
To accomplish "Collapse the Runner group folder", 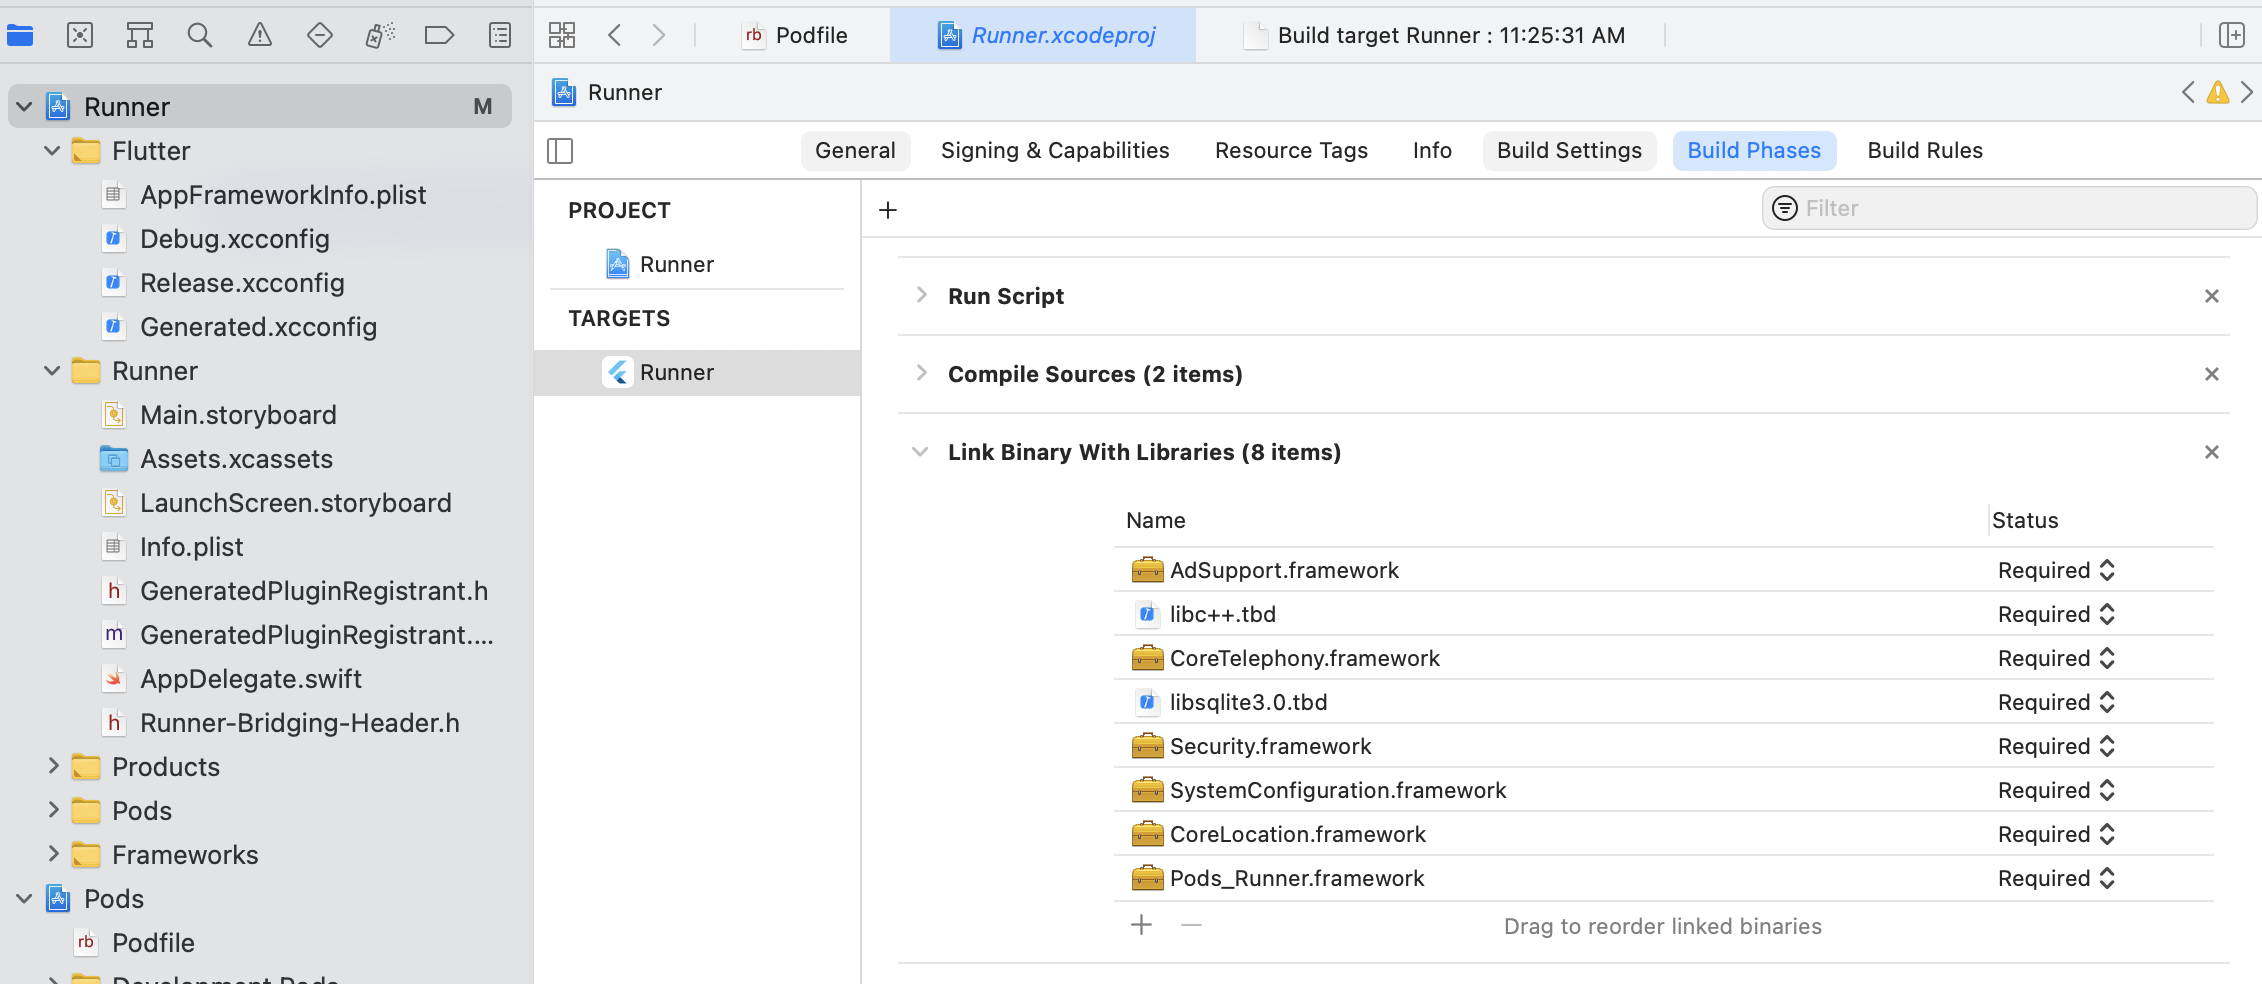I will (x=53, y=370).
